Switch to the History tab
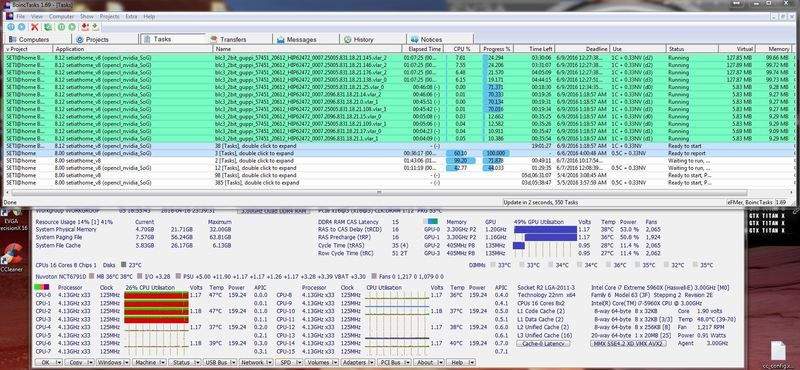Image resolution: width=800 pixels, height=370 pixels. pos(373,39)
